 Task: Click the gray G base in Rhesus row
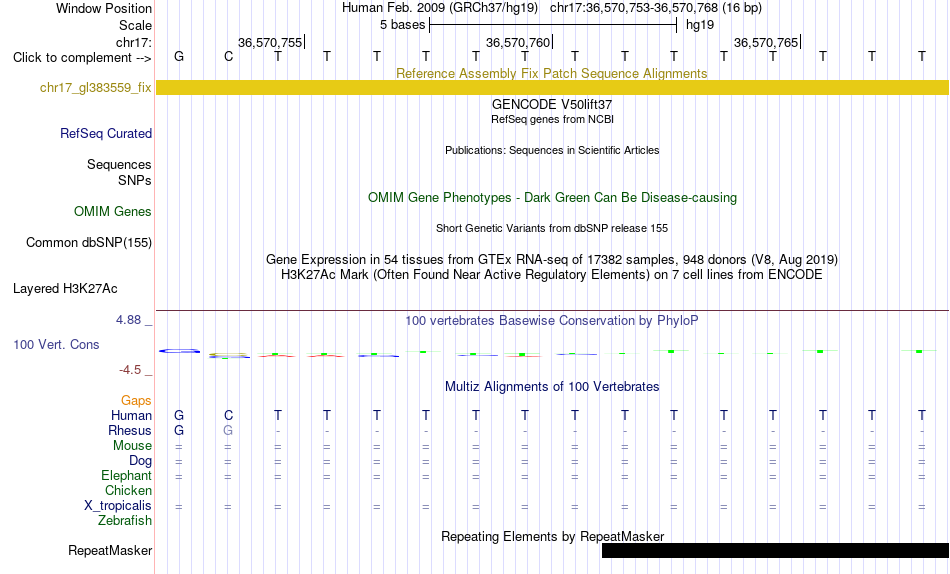tap(228, 430)
